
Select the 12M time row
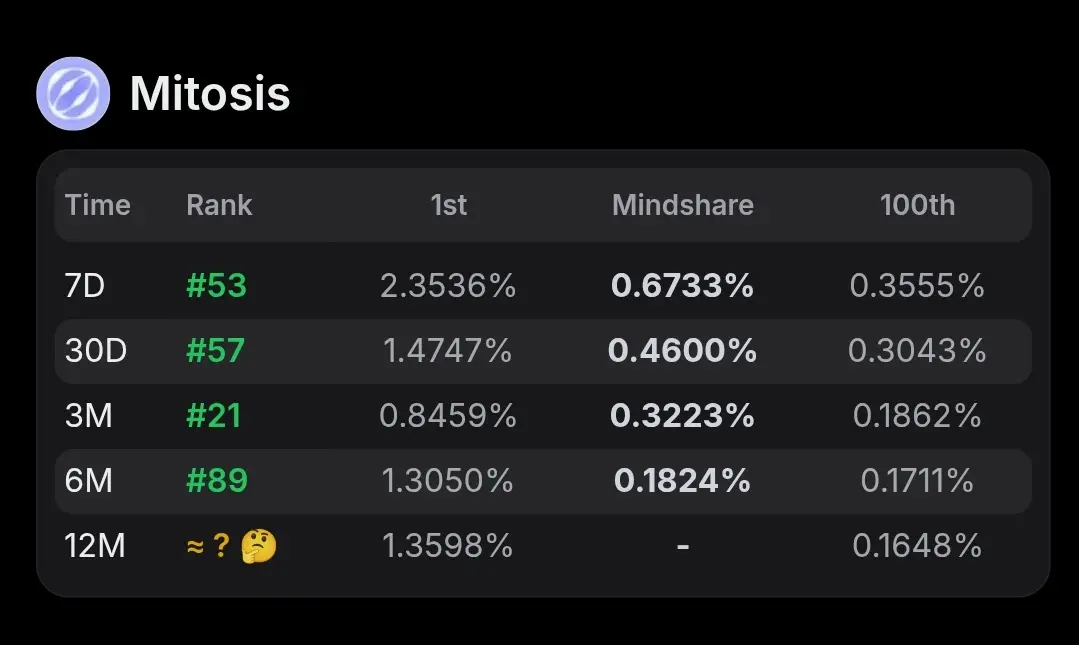(x=543, y=546)
